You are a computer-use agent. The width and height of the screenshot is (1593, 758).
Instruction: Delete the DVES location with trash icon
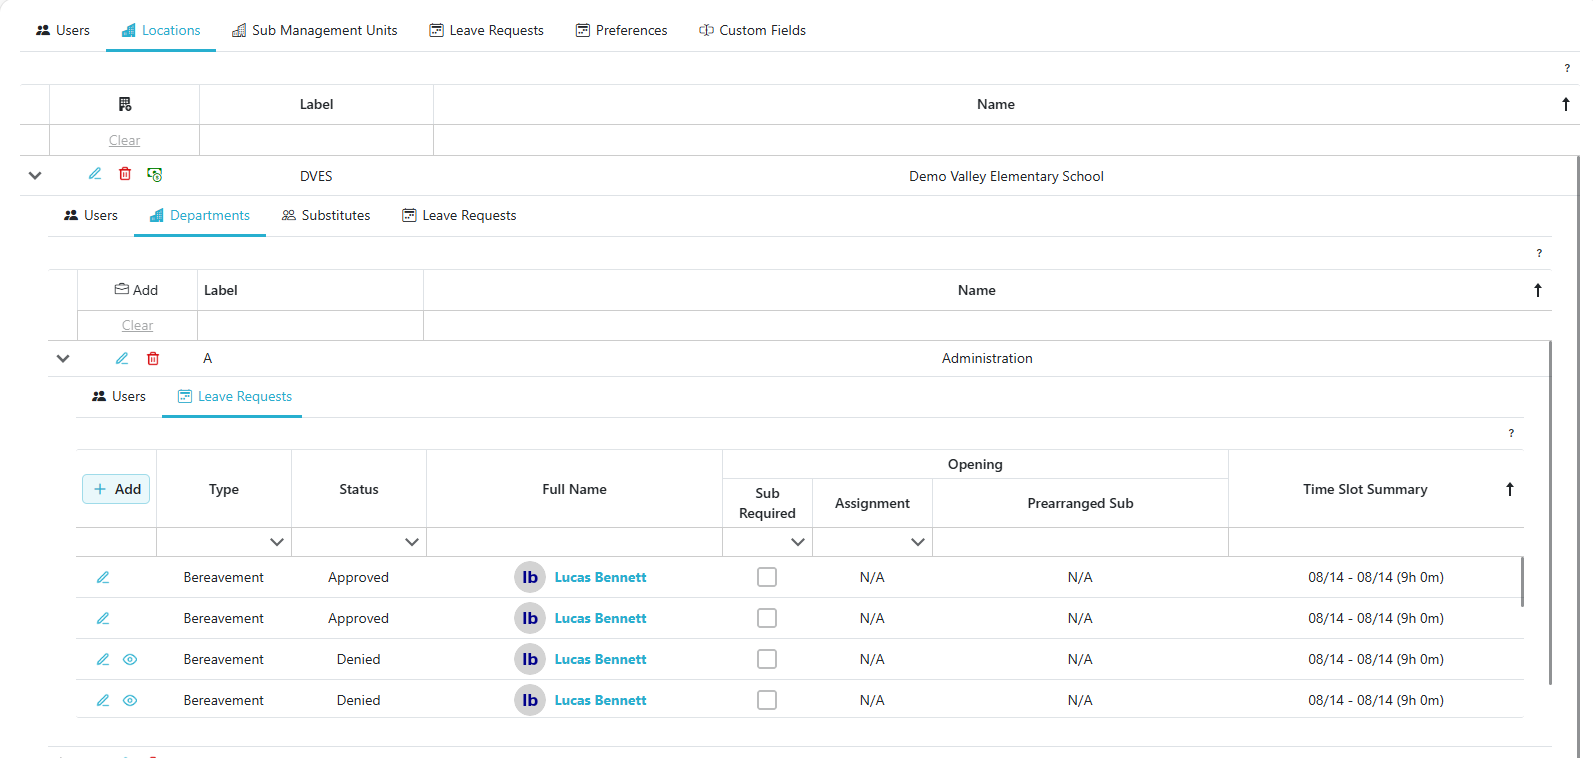(x=125, y=174)
